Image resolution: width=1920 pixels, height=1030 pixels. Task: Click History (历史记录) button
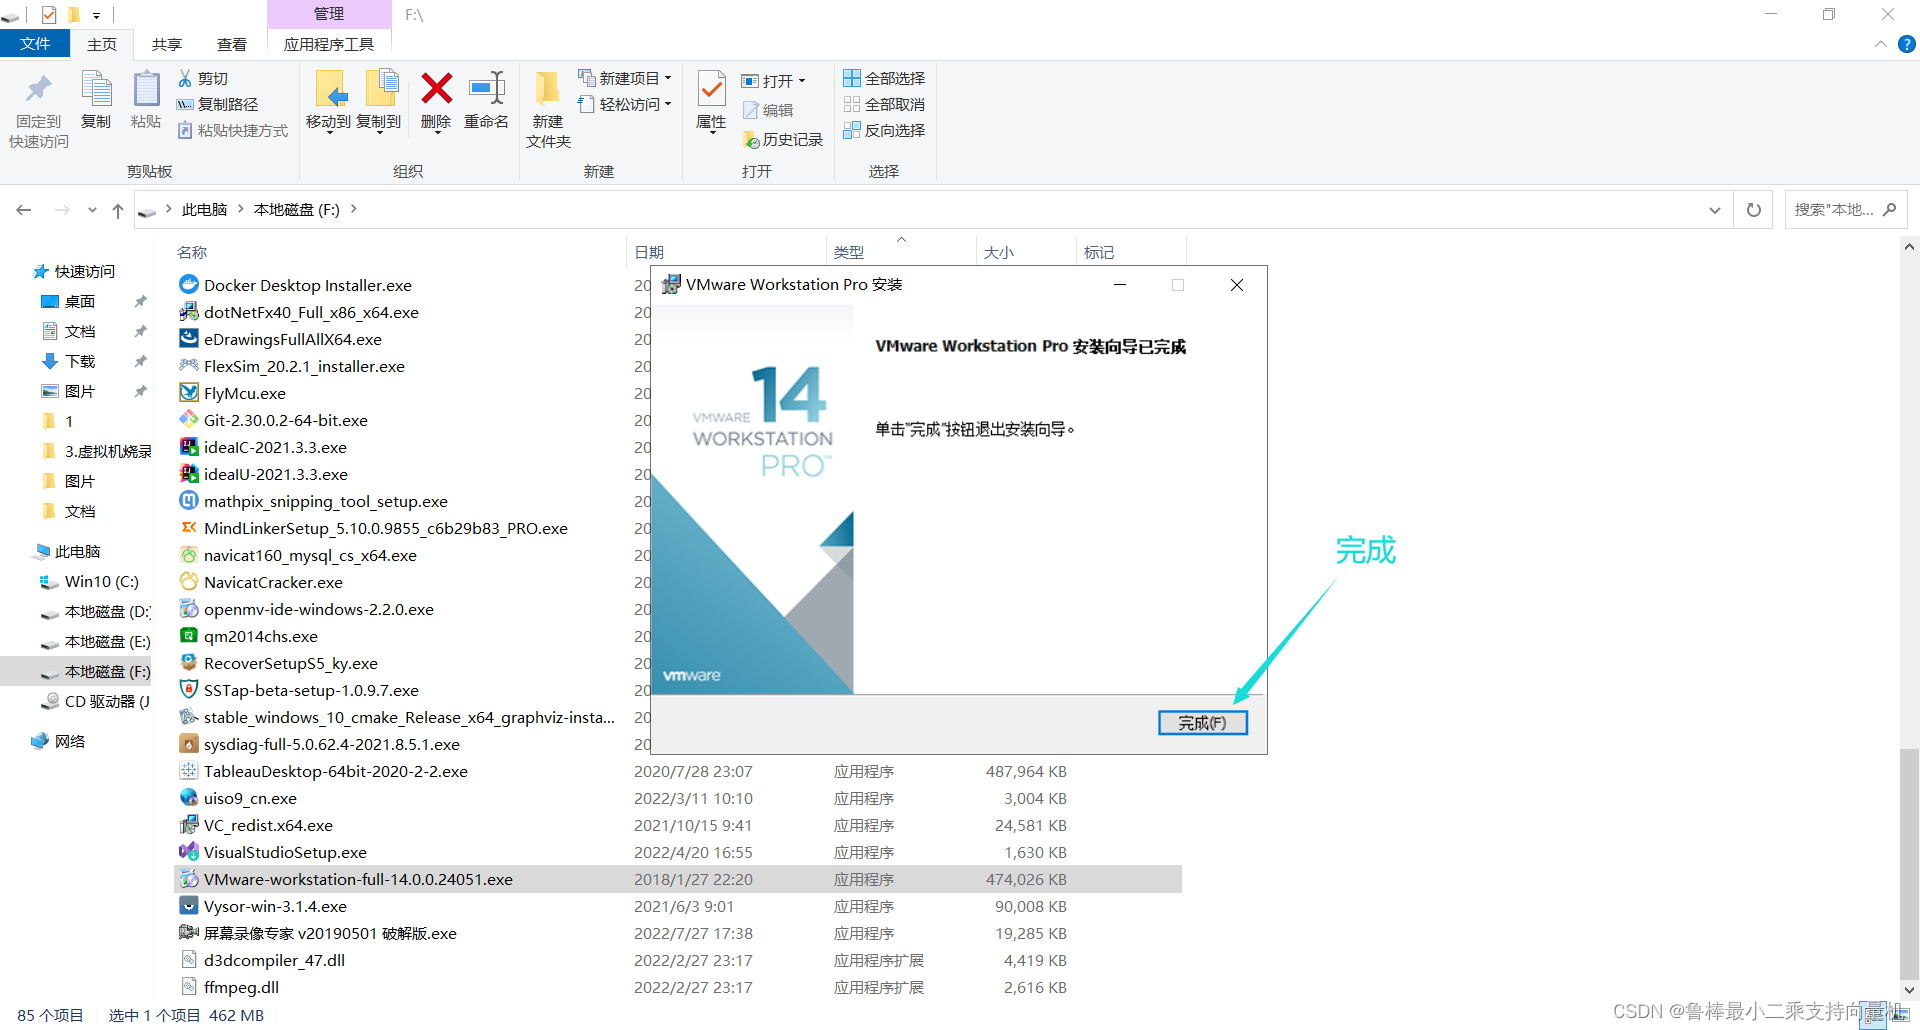point(783,140)
